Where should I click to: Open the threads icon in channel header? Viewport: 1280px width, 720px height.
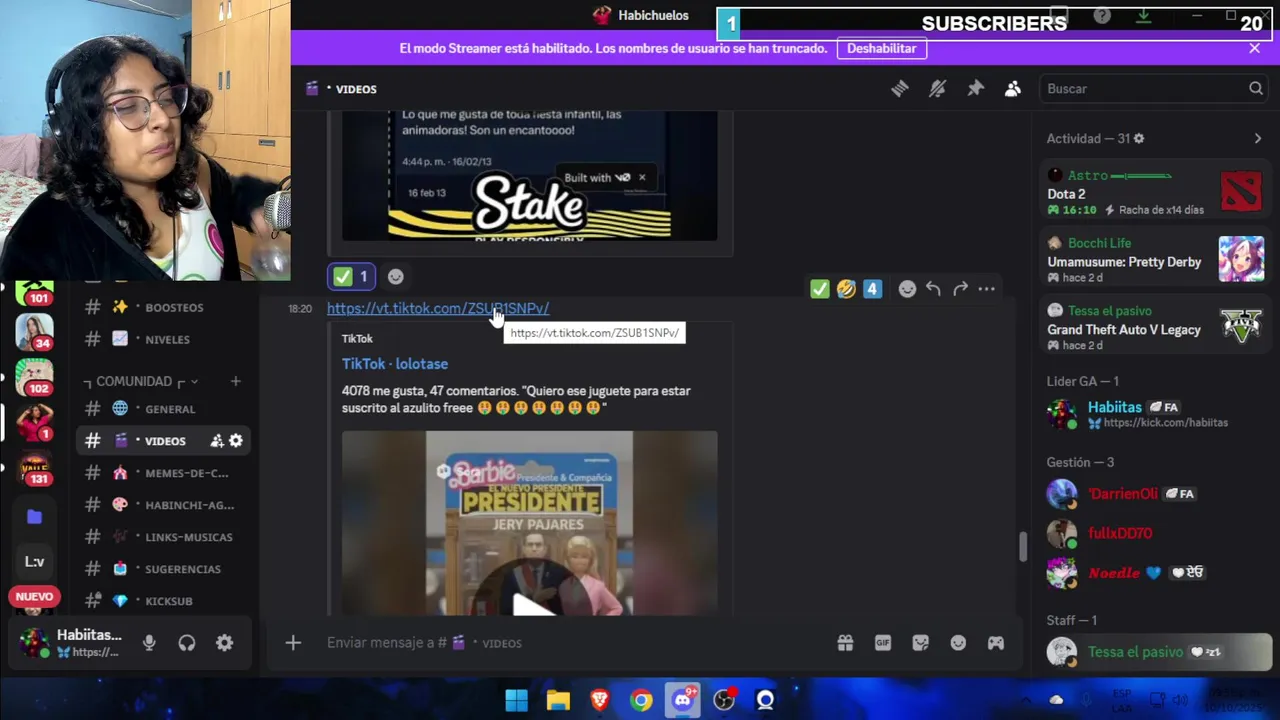[900, 89]
